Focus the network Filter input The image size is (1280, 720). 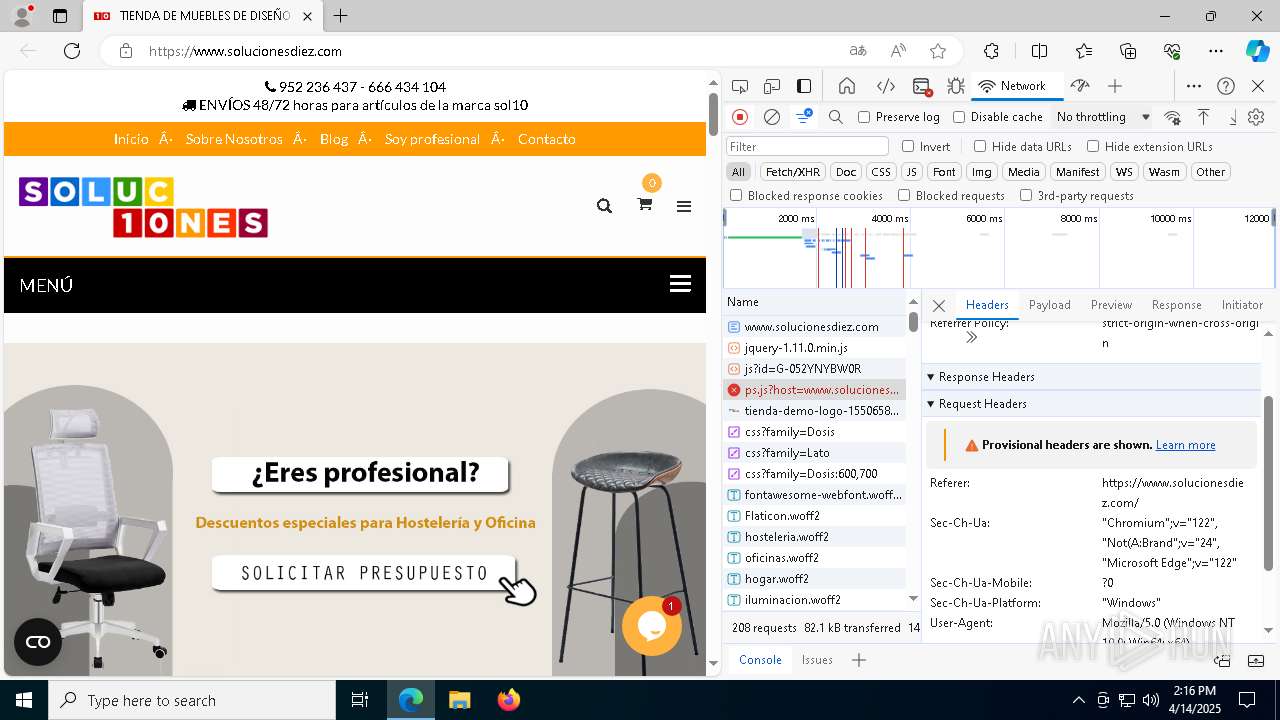point(807,146)
